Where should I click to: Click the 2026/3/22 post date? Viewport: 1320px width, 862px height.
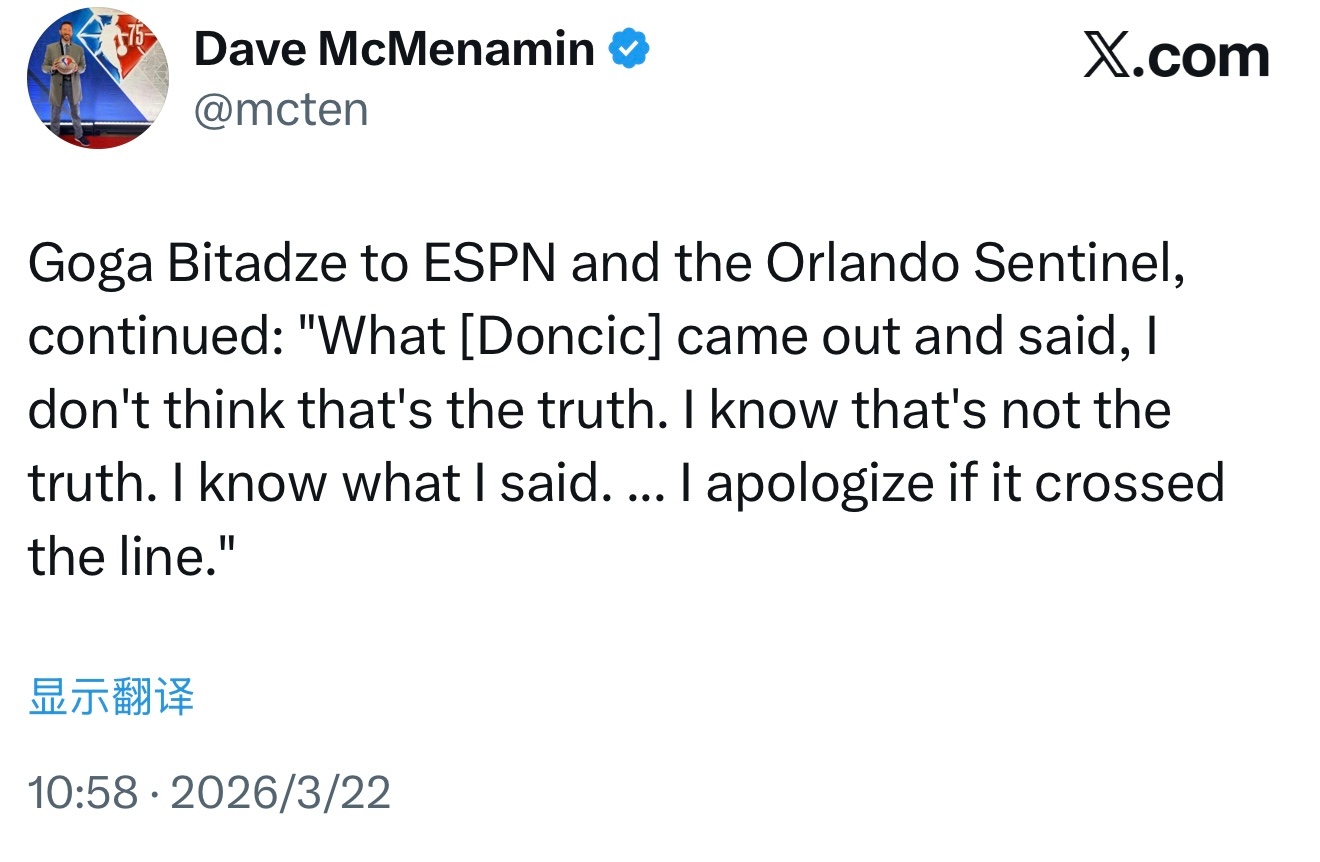pyautogui.click(x=281, y=794)
